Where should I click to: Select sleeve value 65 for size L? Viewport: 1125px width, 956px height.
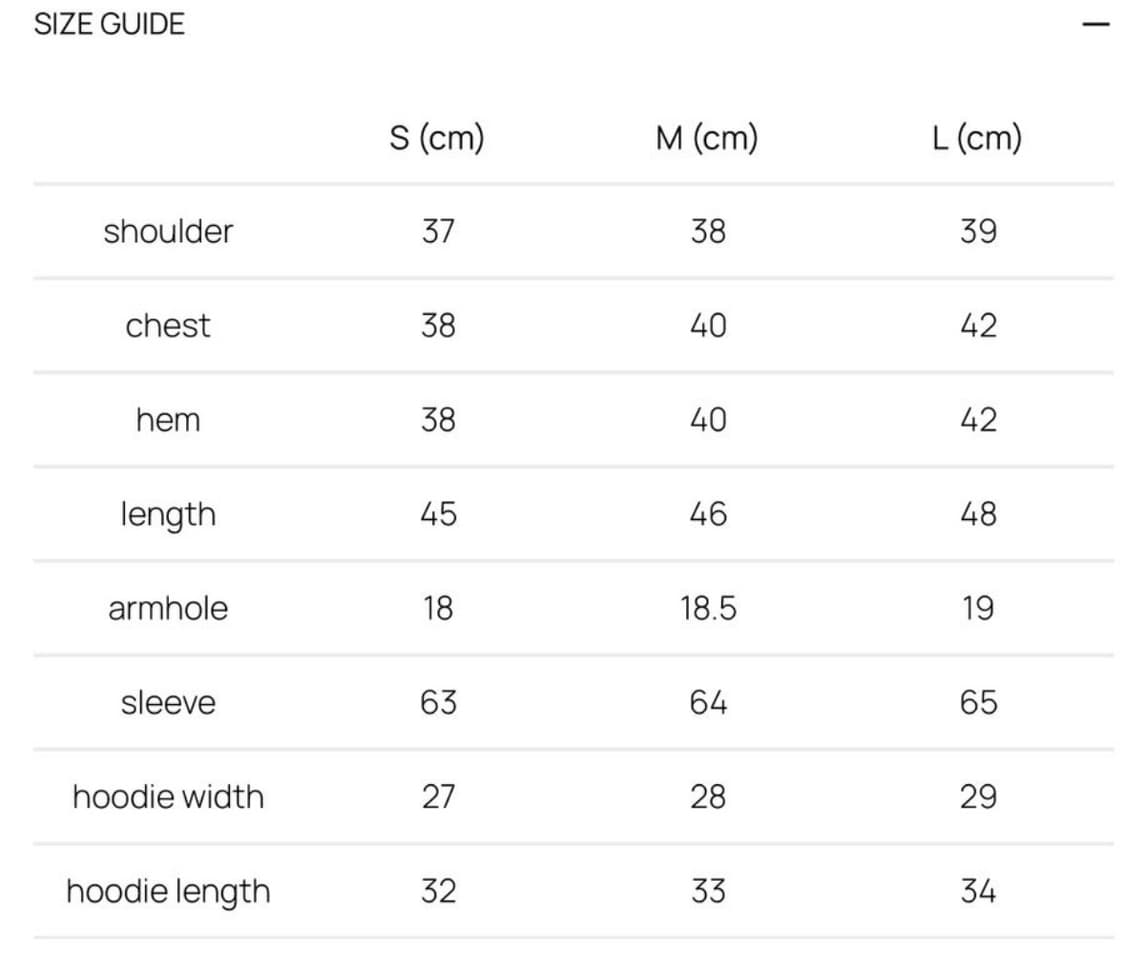[x=979, y=702]
